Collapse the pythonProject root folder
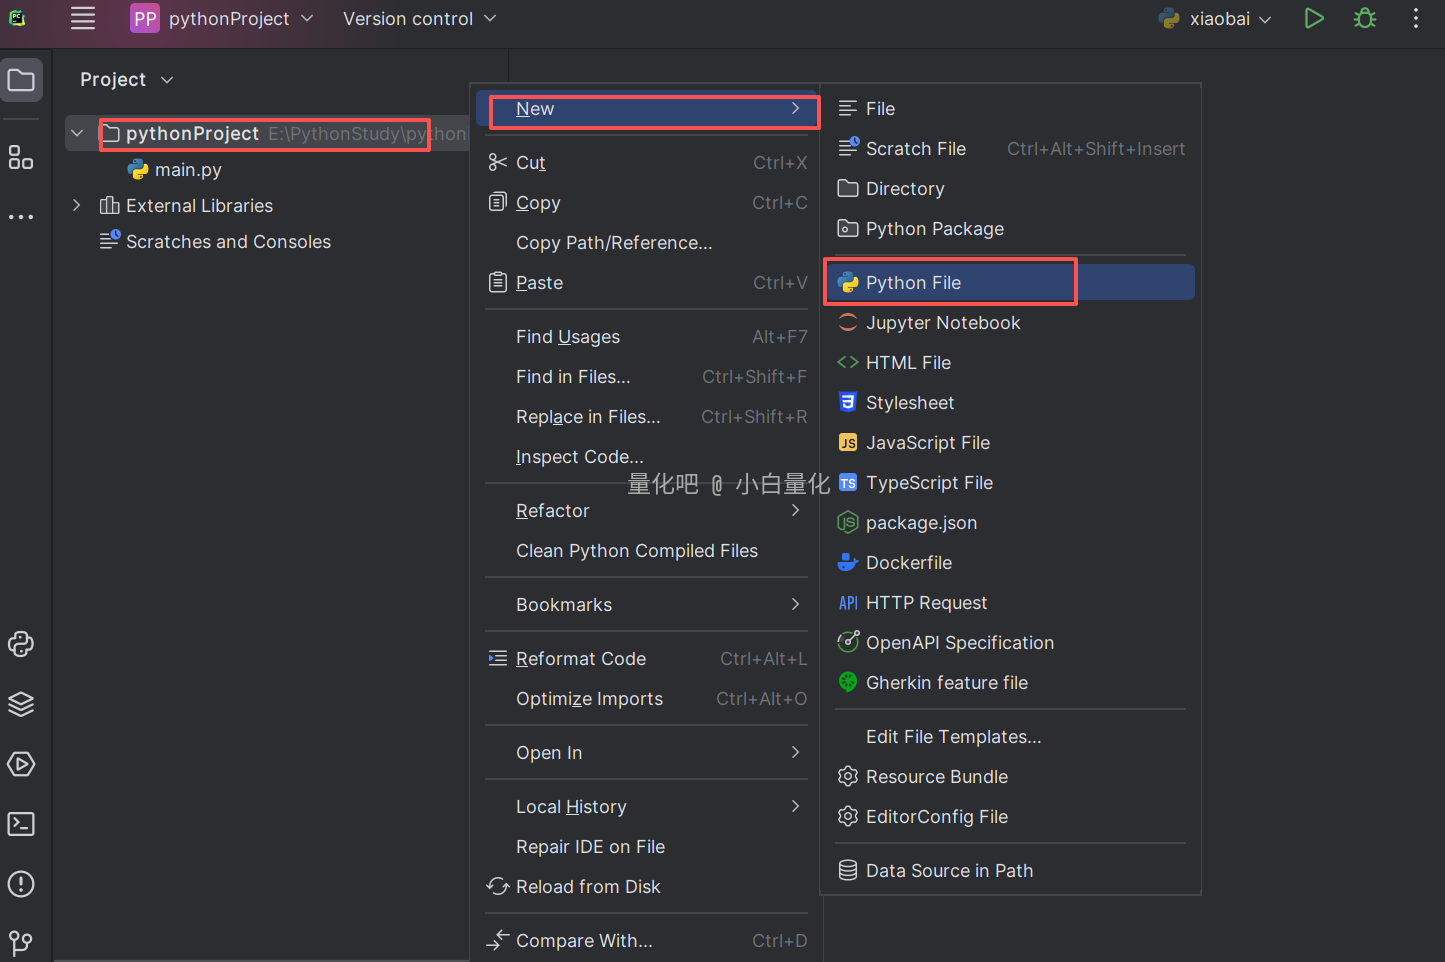Screen dimensions: 1445x962 pos(77,134)
